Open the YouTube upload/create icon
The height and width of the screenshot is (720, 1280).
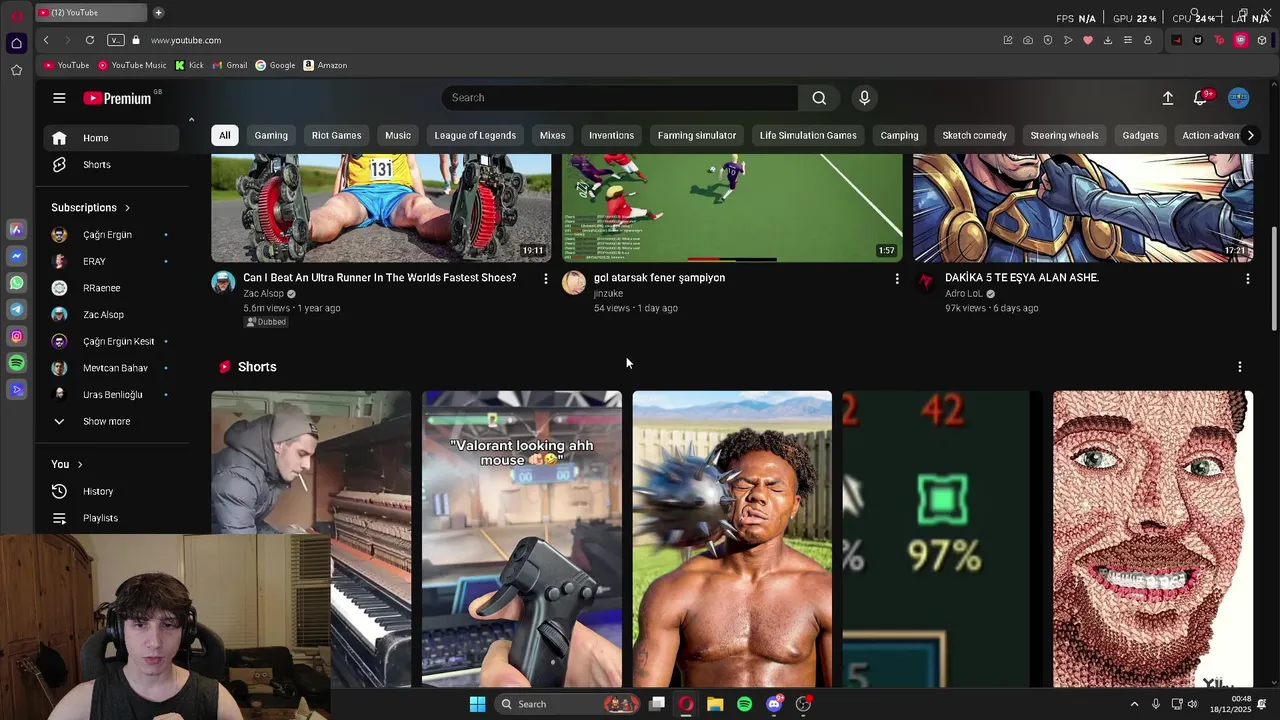(1167, 98)
